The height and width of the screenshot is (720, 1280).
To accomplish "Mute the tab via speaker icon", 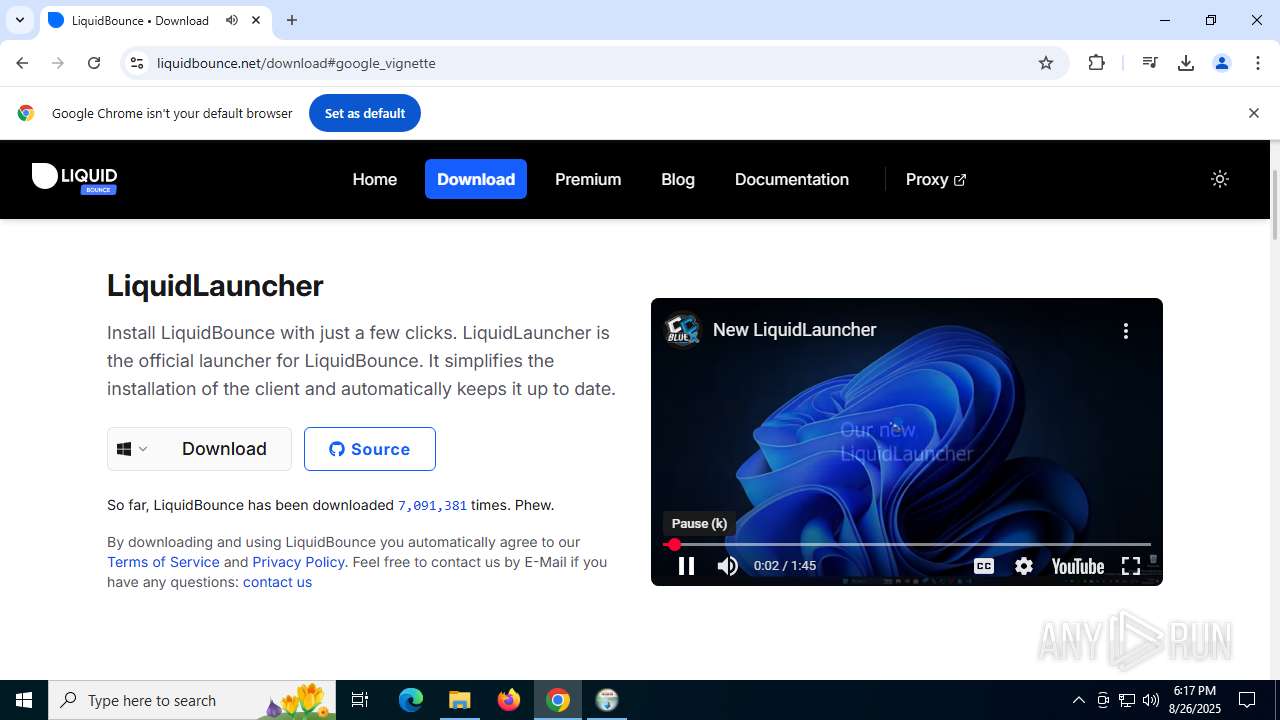I will [x=232, y=20].
